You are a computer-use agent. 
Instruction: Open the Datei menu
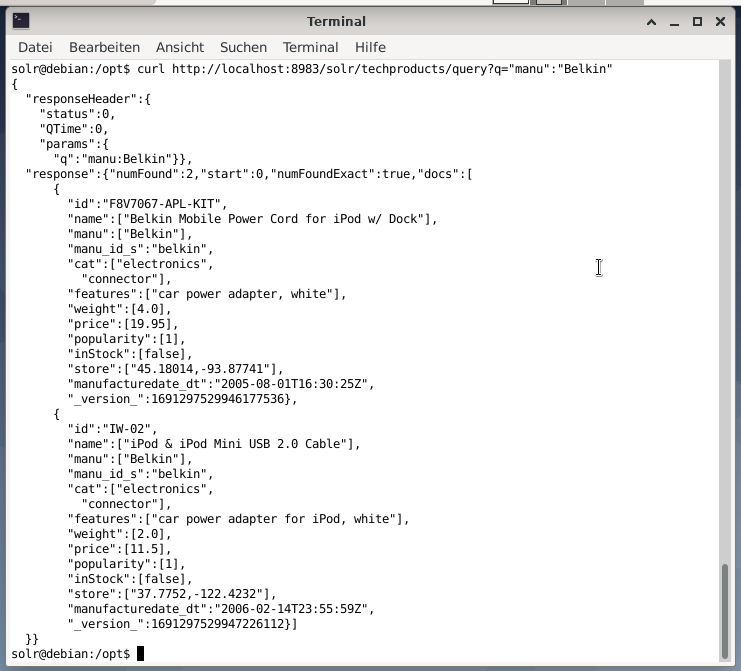(x=35, y=47)
